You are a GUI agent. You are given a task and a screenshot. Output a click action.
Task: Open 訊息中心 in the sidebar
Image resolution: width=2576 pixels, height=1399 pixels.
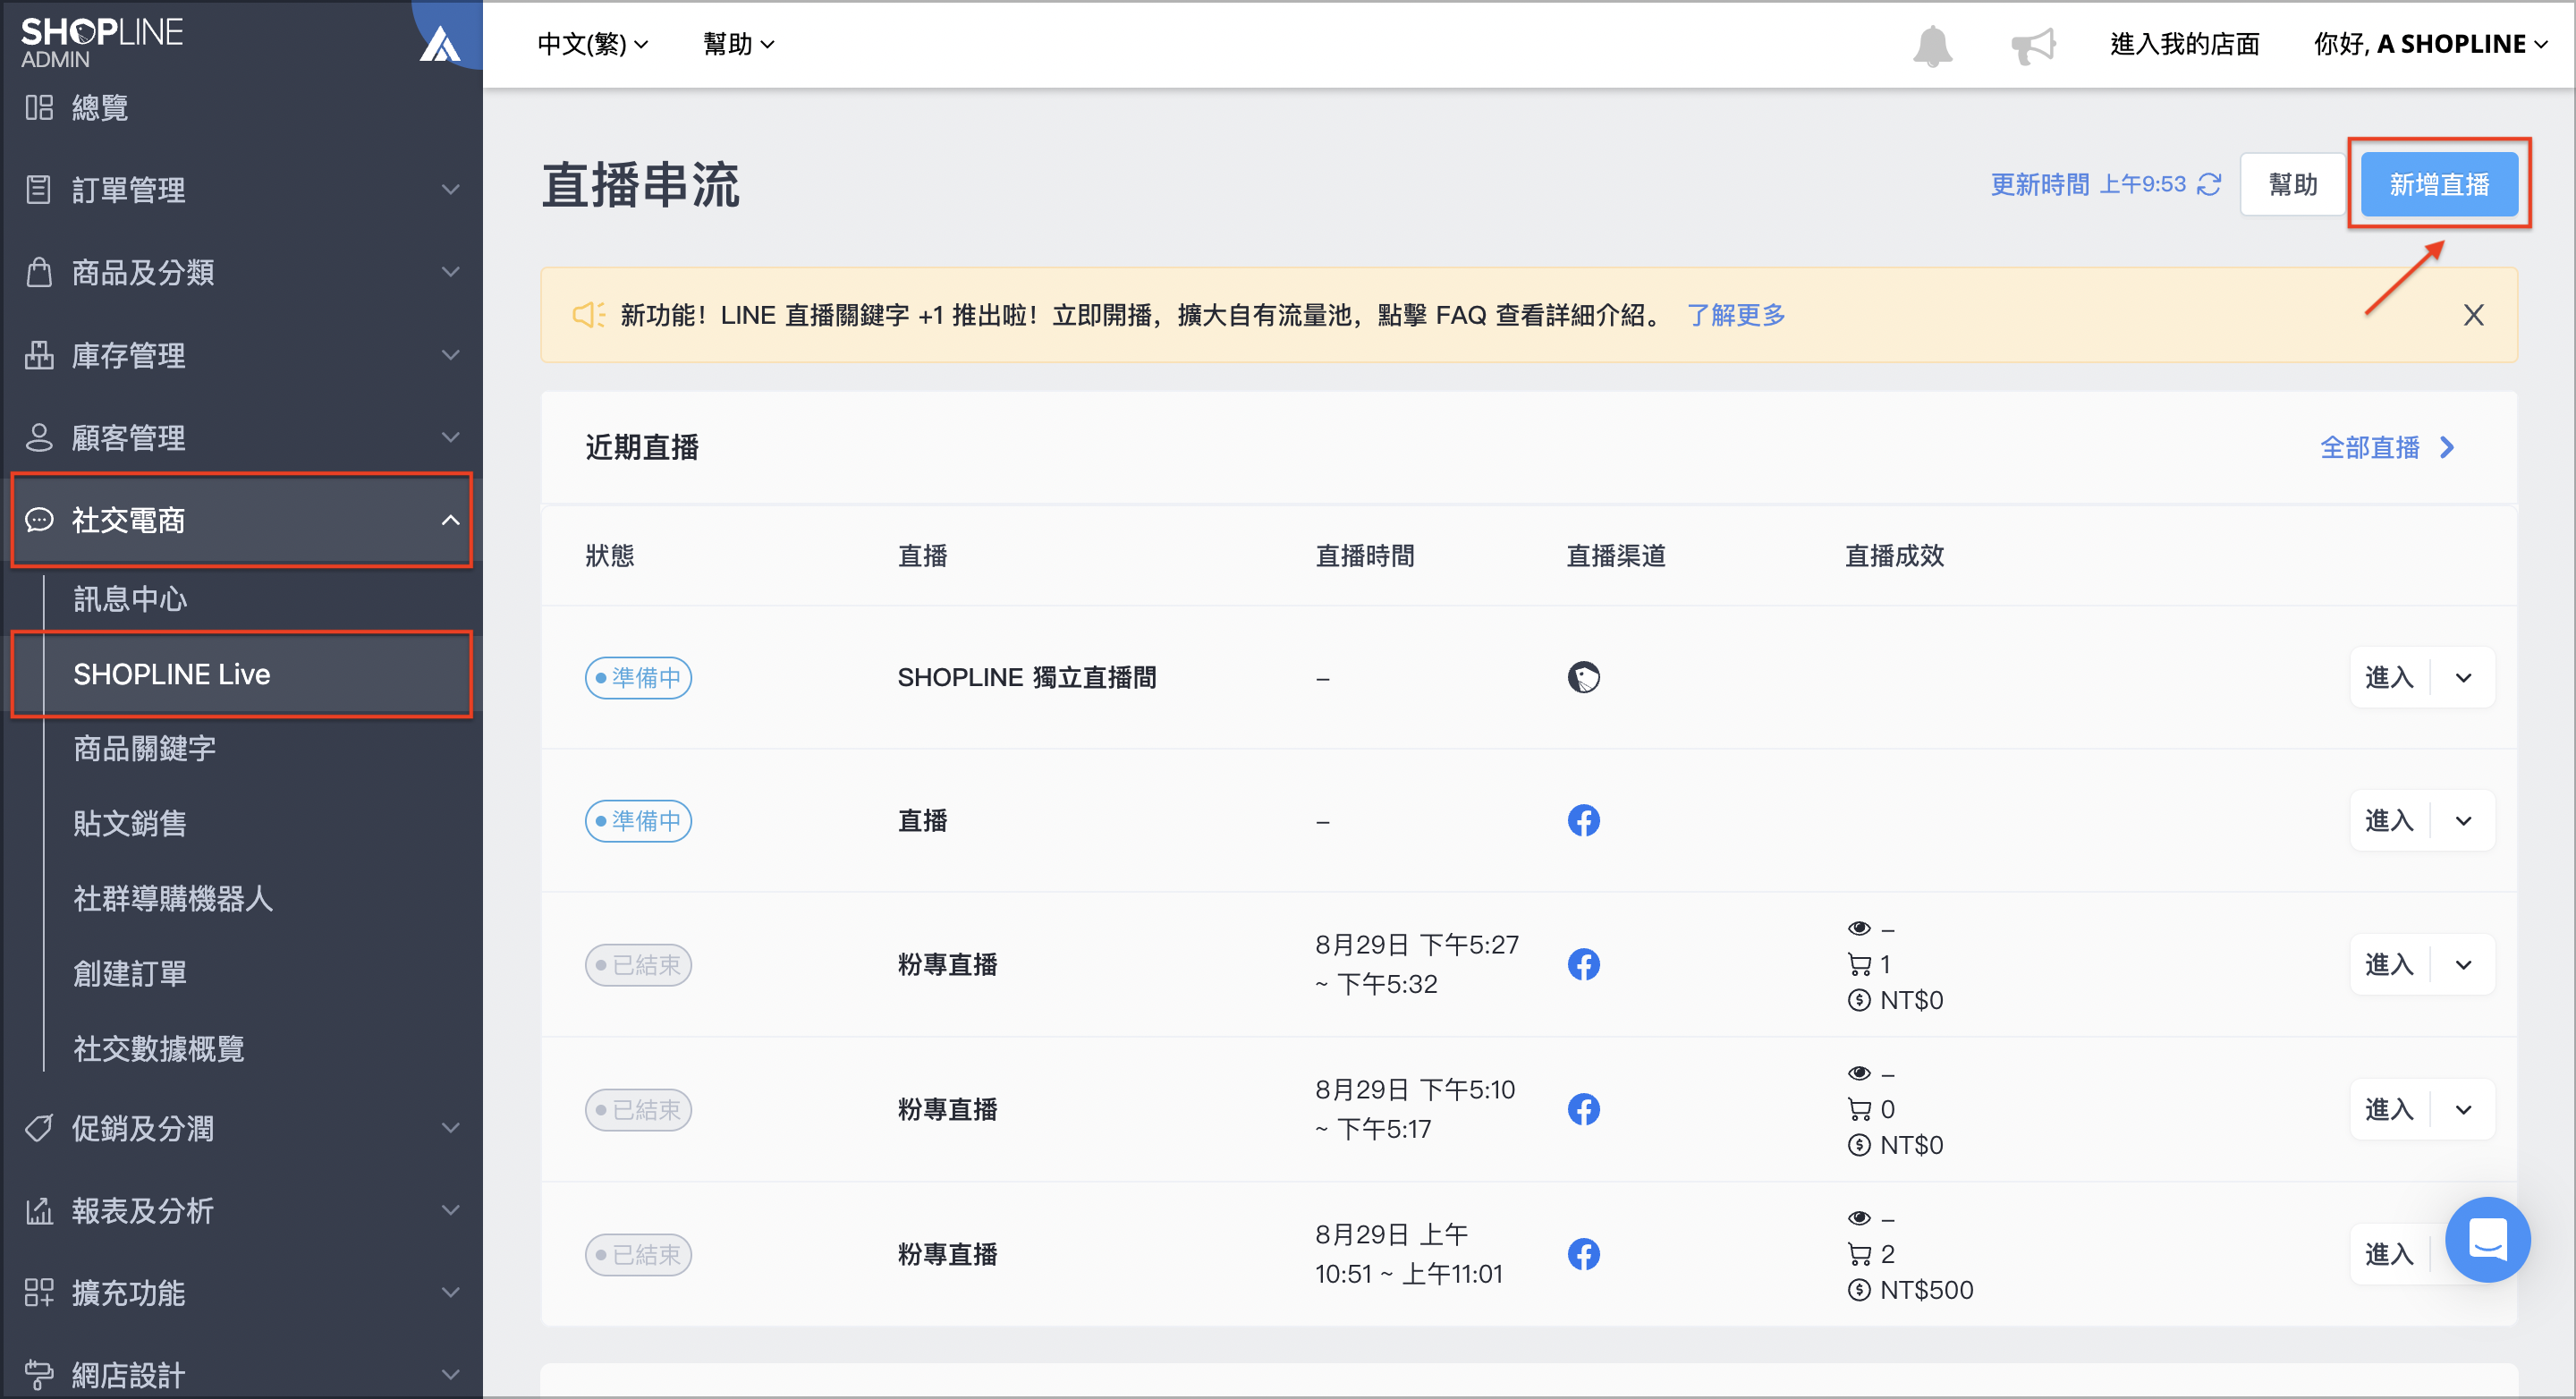[x=130, y=599]
